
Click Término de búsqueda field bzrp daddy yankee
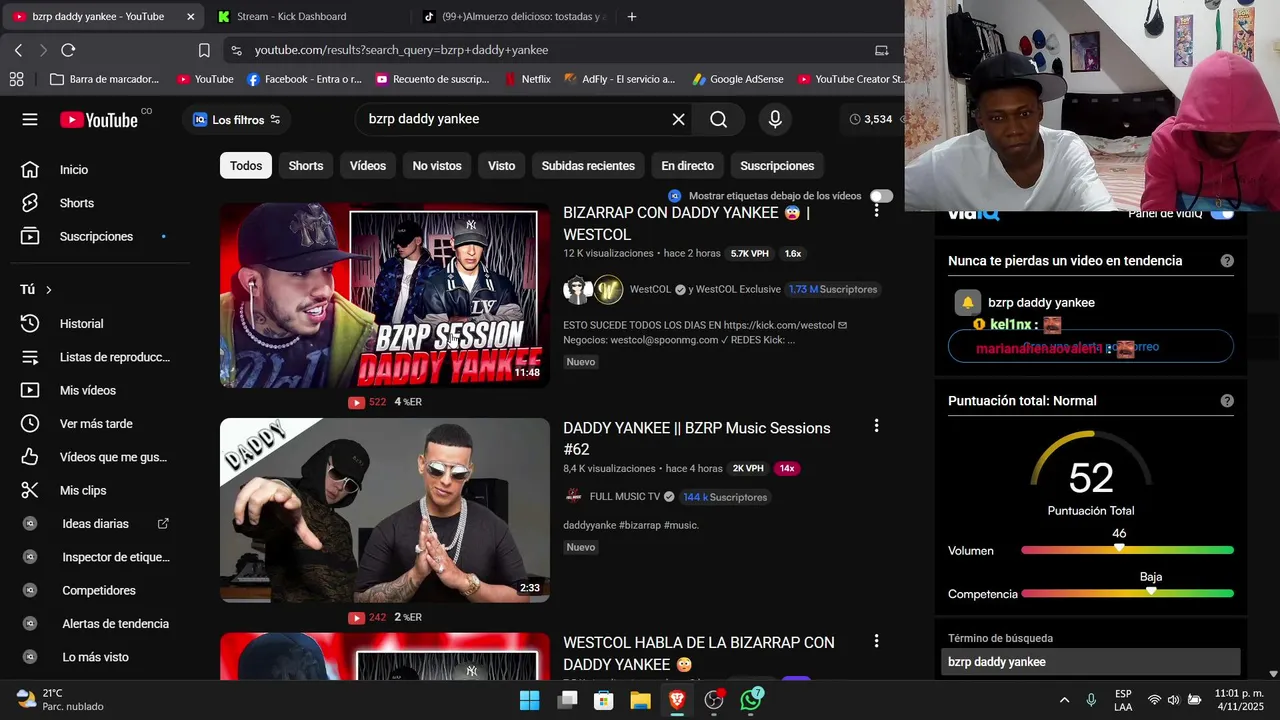pyautogui.click(x=1091, y=662)
